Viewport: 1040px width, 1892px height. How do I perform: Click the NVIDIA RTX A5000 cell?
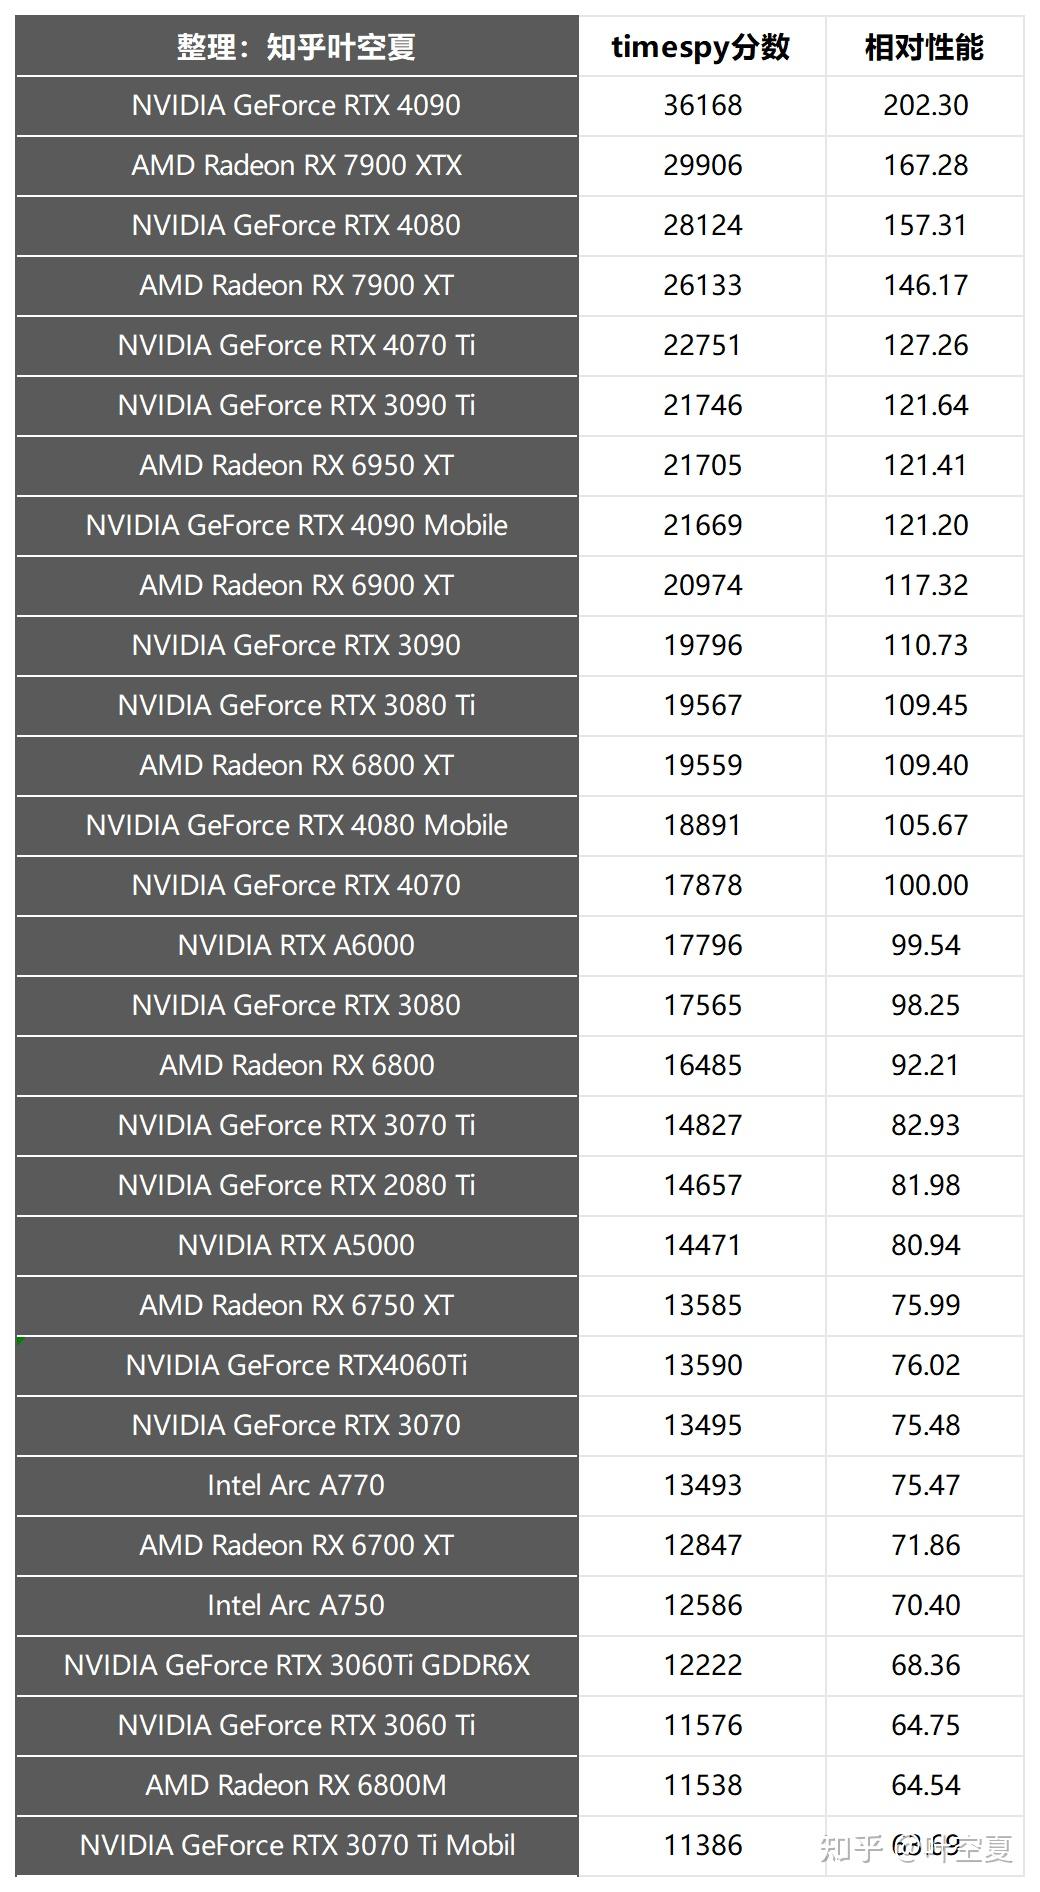(x=296, y=1245)
